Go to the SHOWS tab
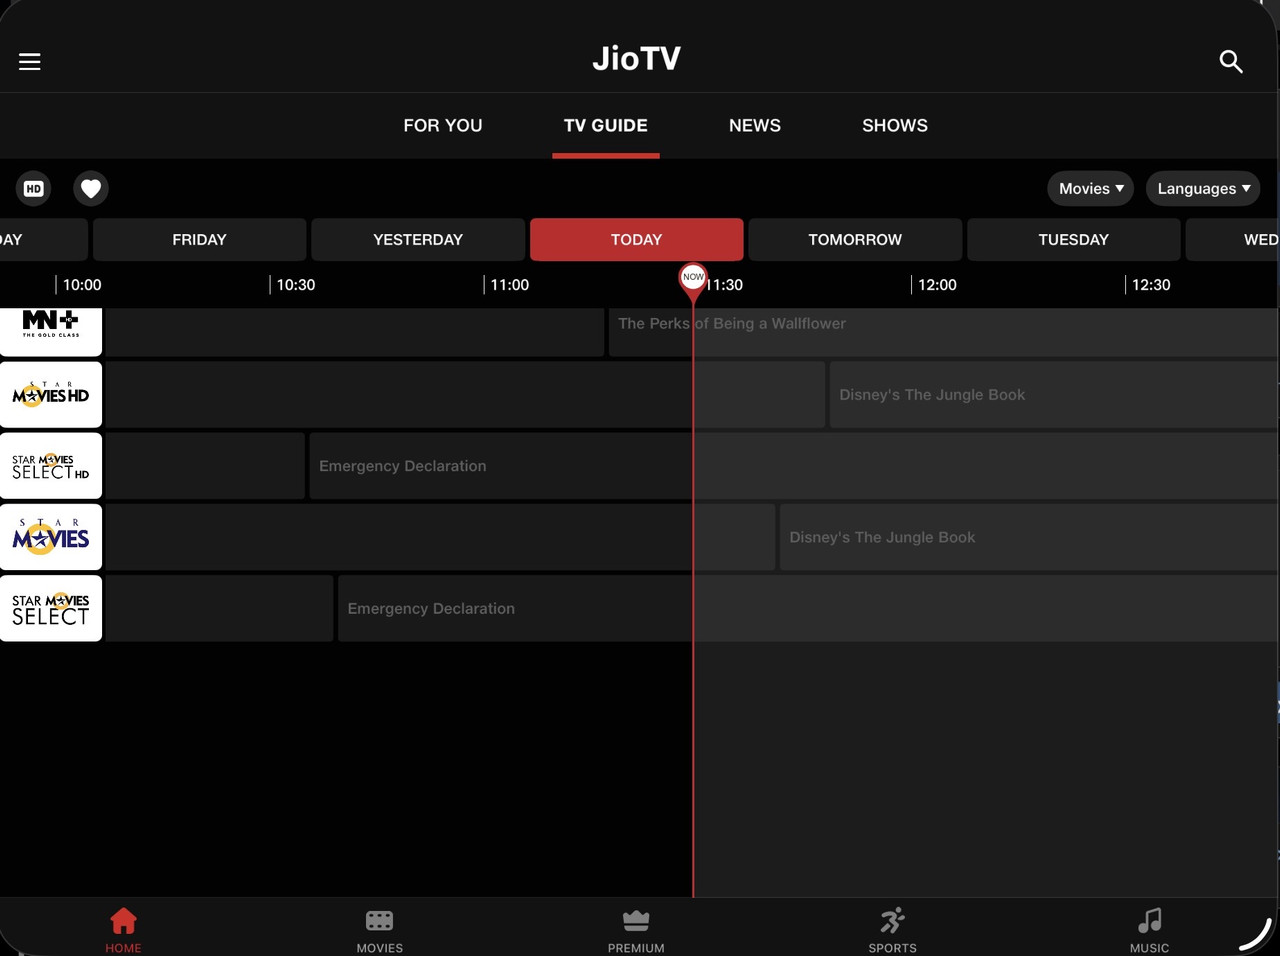1280x956 pixels. pos(895,125)
